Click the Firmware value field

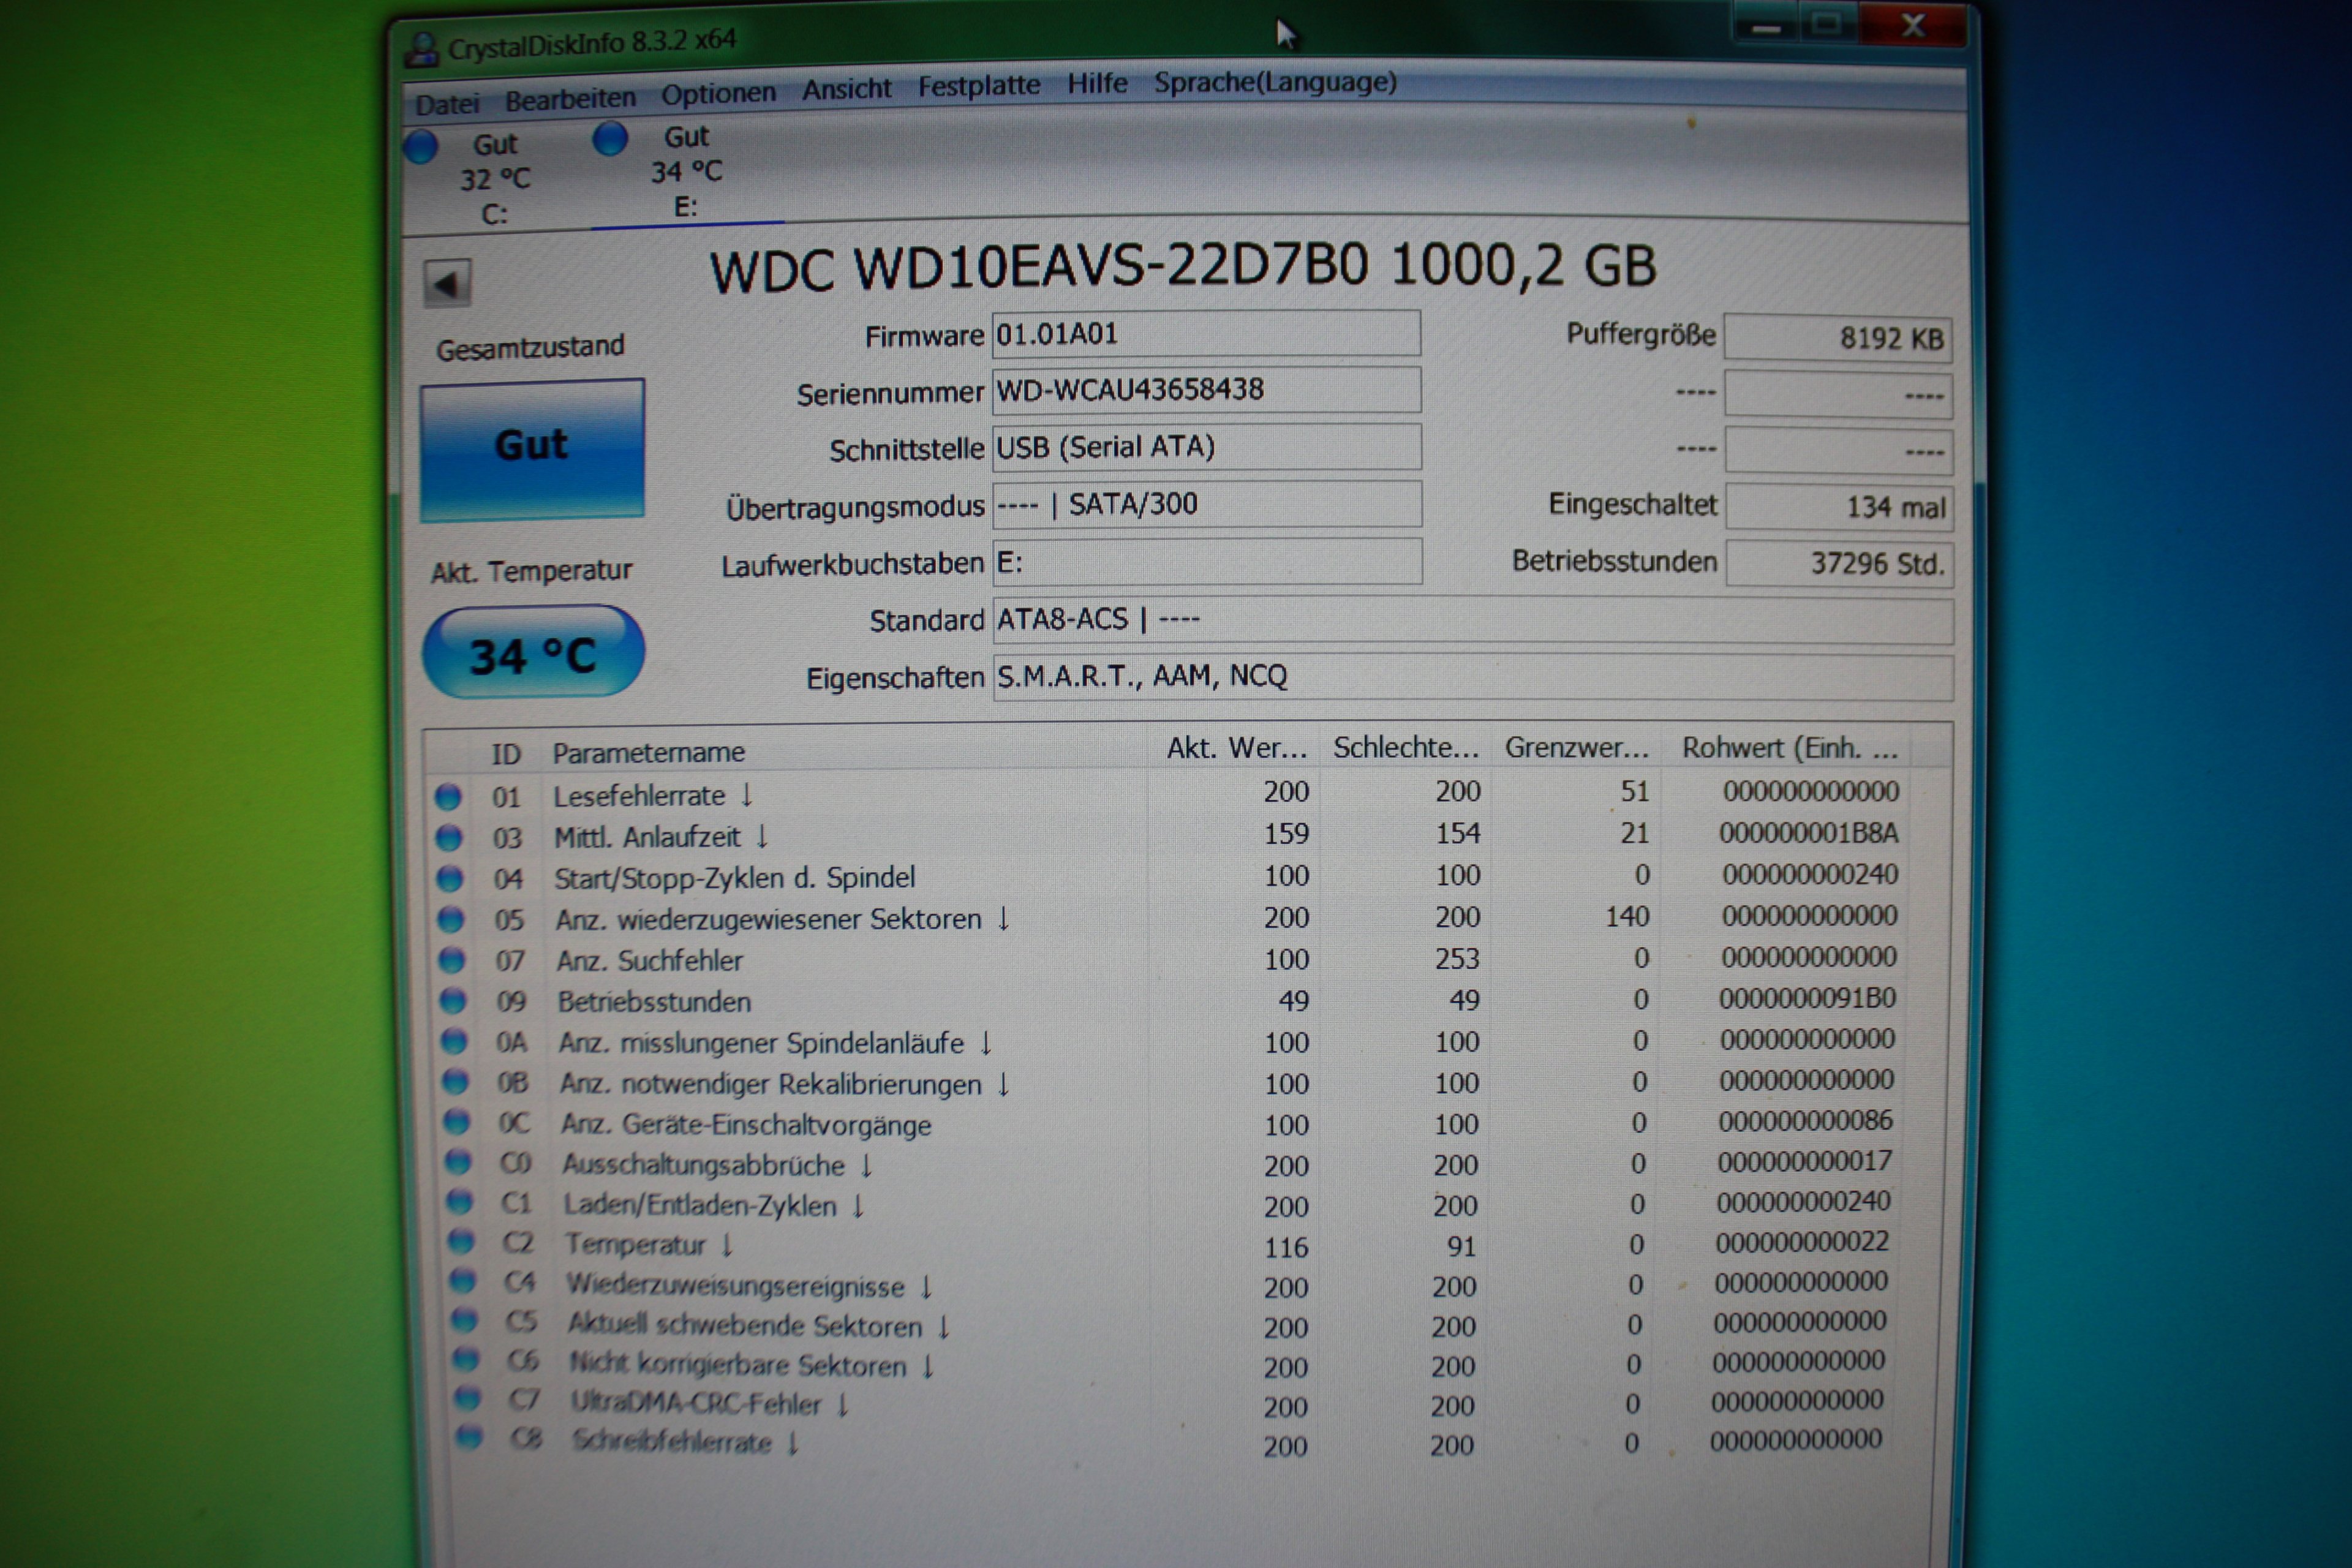tap(1205, 334)
